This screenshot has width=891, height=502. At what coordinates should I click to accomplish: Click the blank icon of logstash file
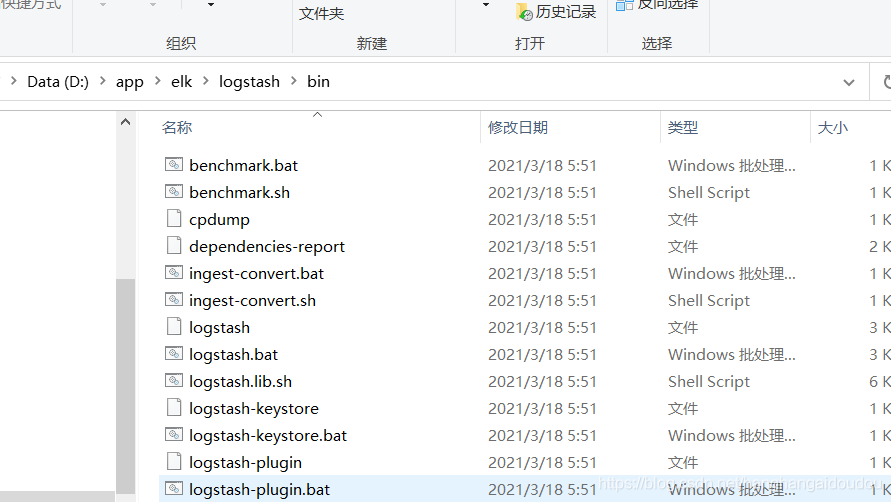(x=174, y=327)
